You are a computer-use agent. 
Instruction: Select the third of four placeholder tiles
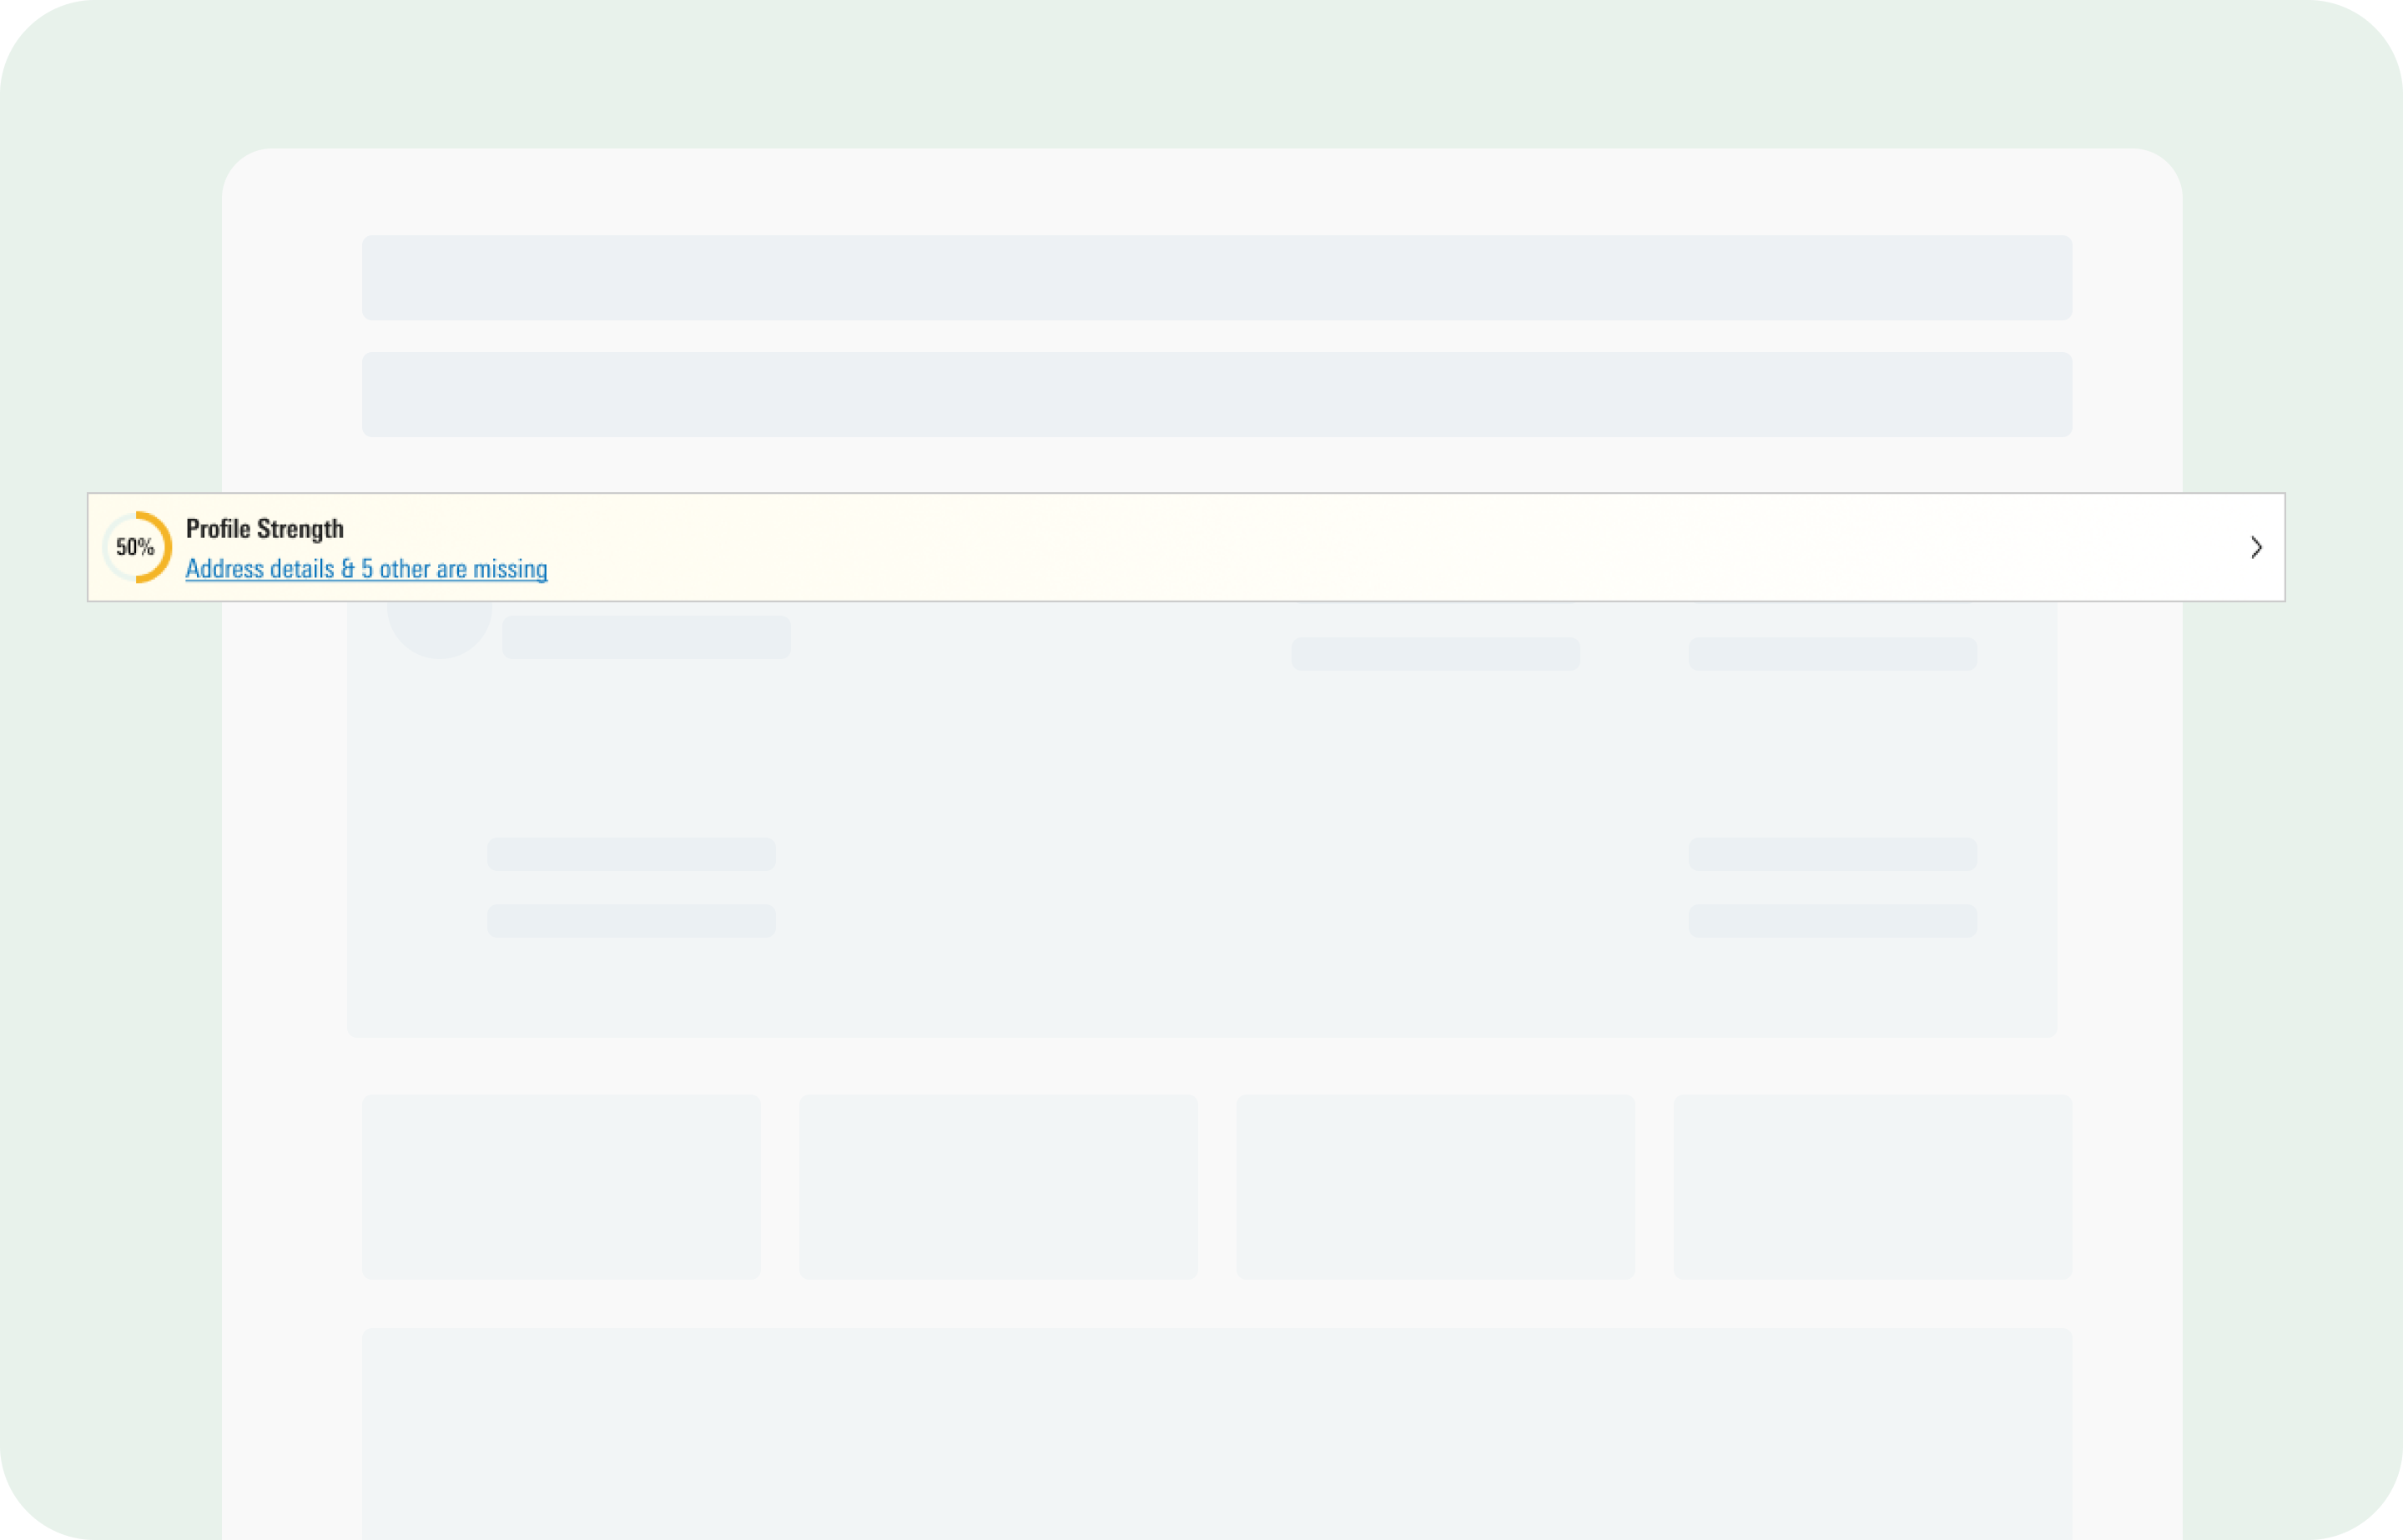1435,1186
